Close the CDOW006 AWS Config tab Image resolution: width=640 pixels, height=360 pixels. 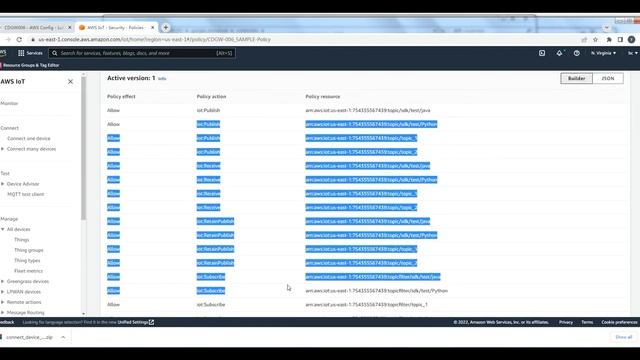[69, 27]
